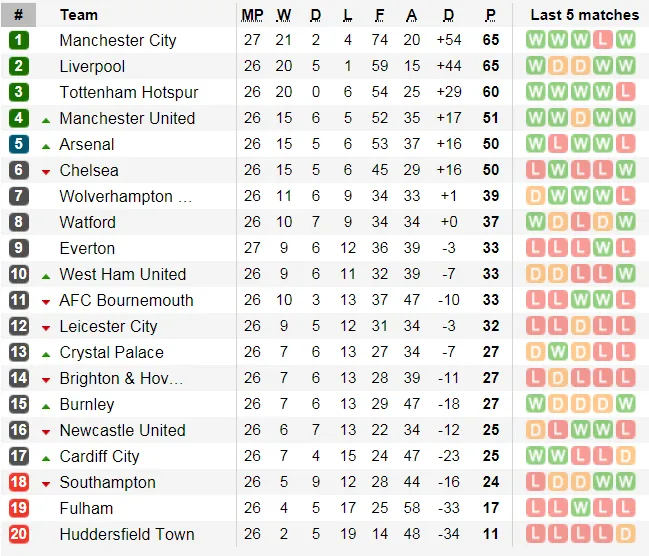The width and height of the screenshot is (649, 556).
Task: Sort table by the Team column header
Action: [x=79, y=15]
